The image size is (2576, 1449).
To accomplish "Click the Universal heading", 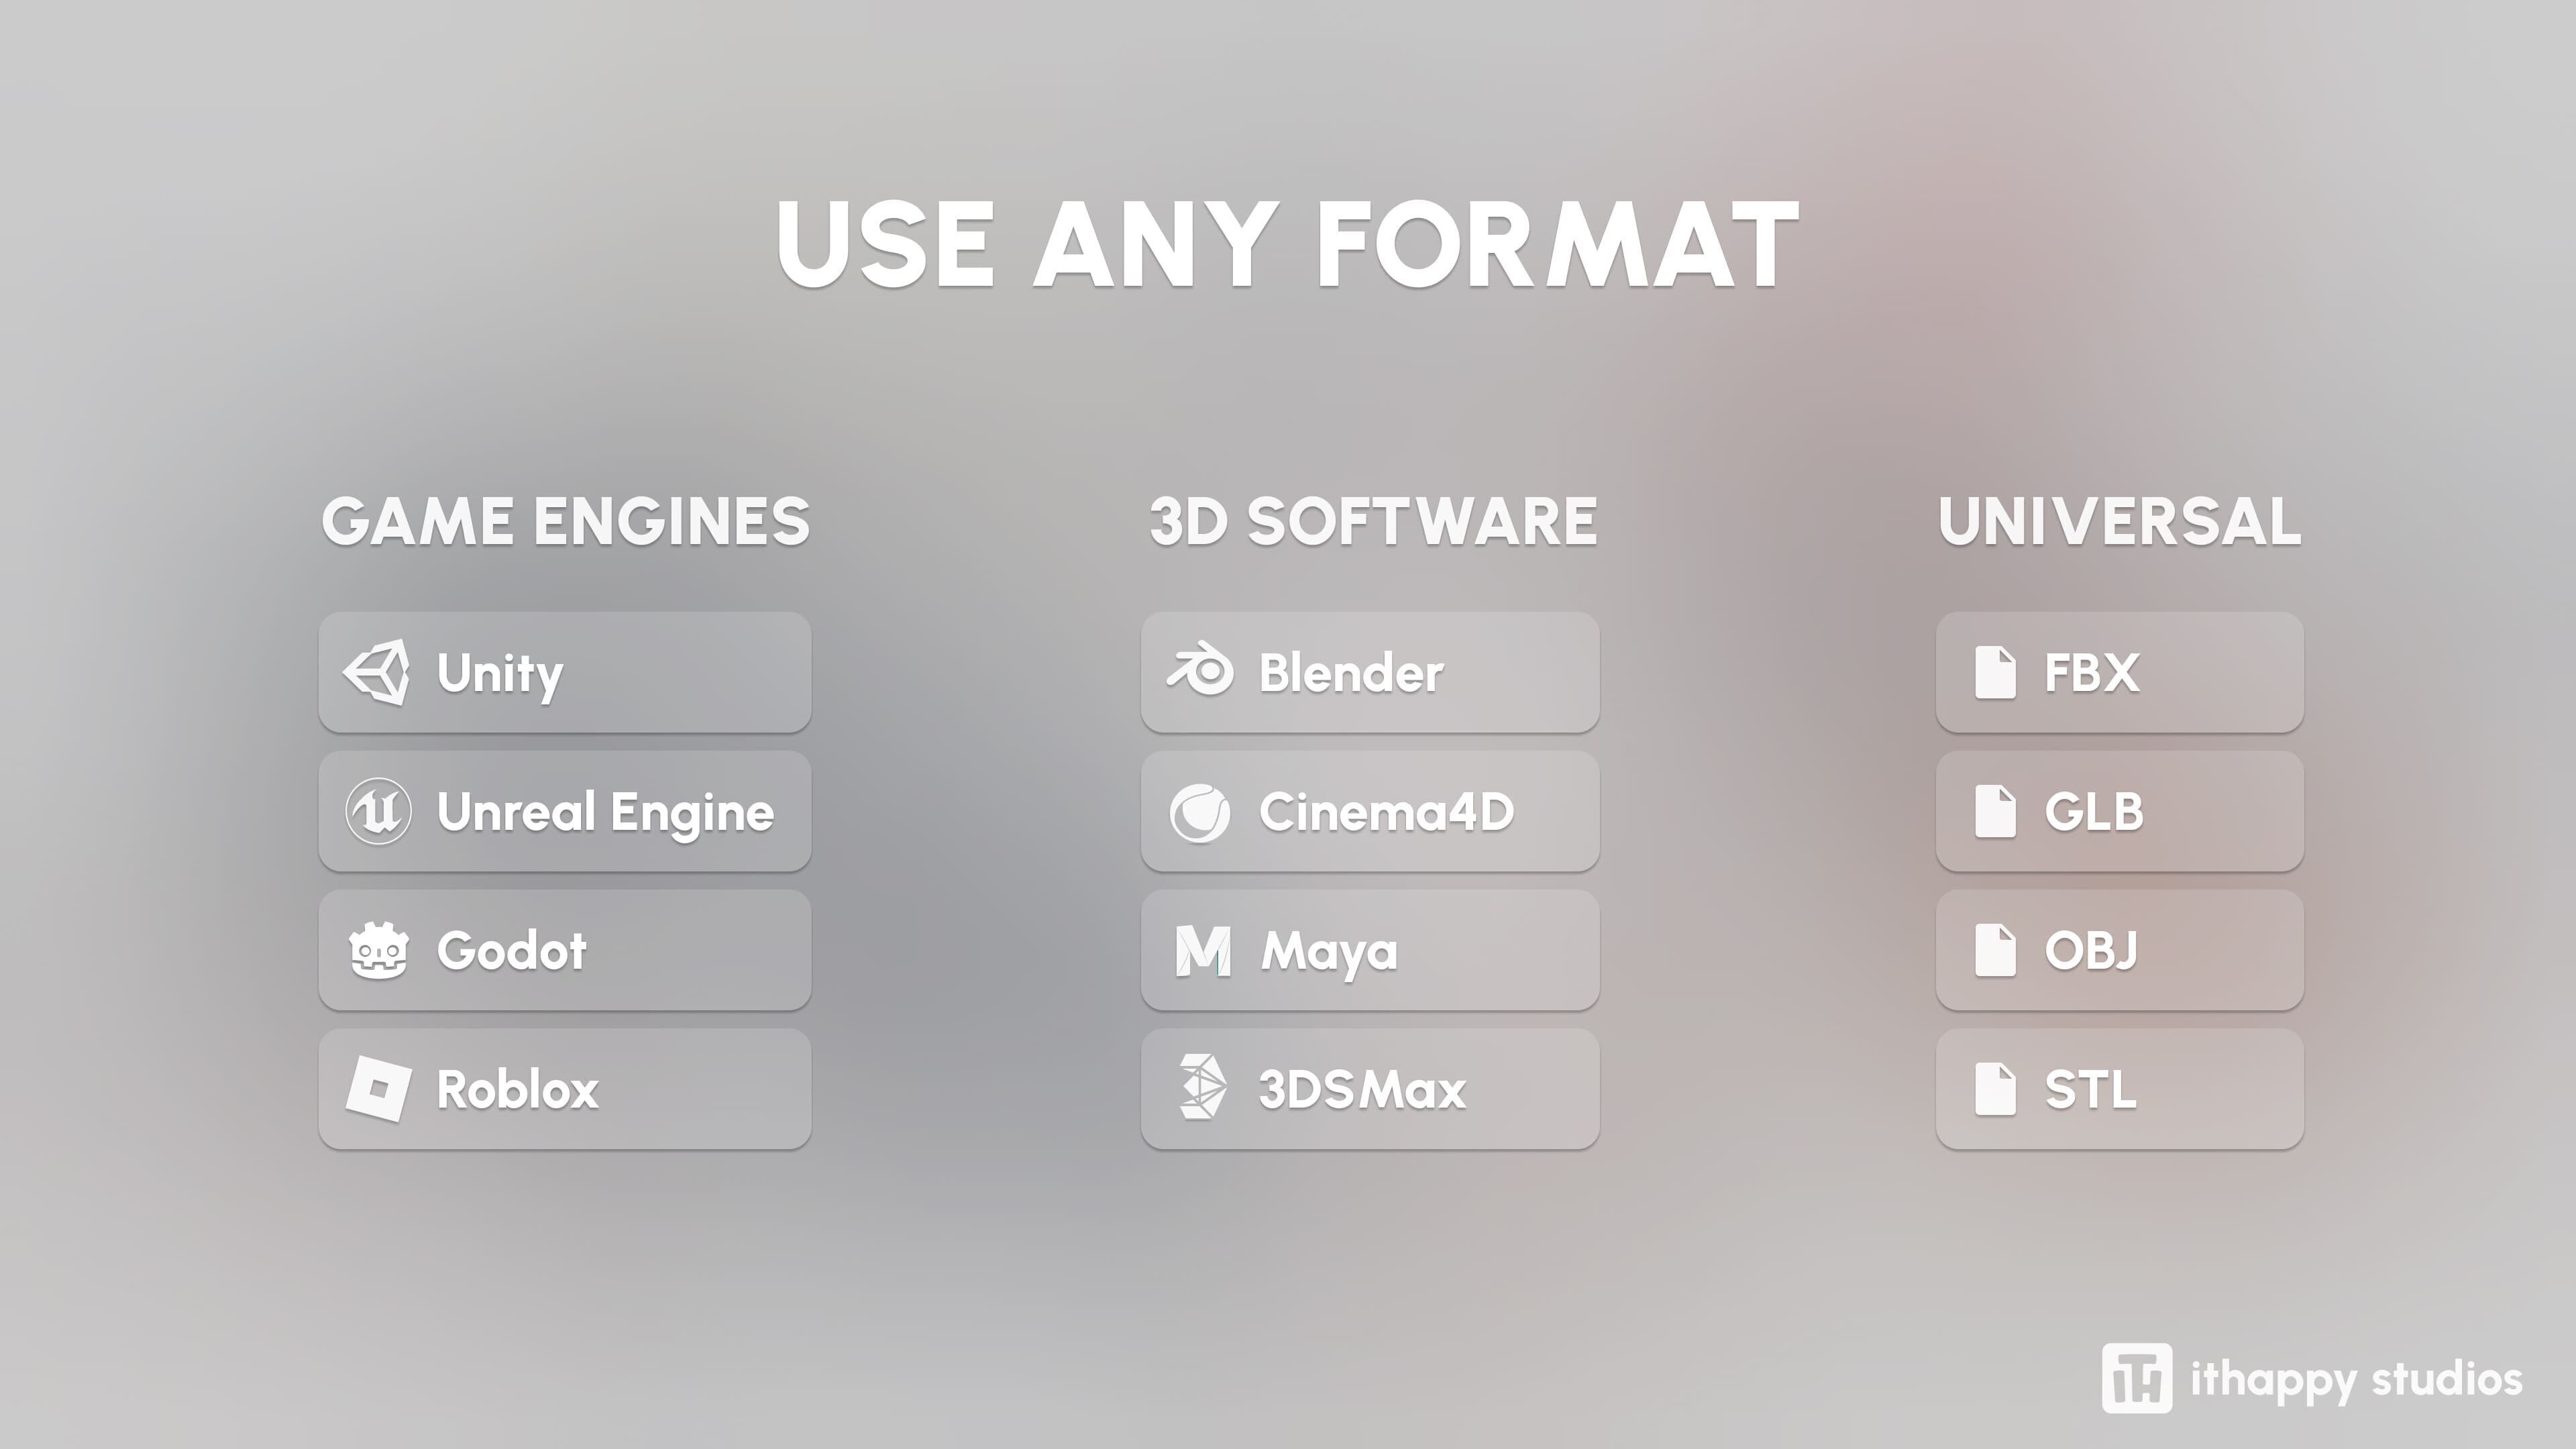I will coord(2119,522).
